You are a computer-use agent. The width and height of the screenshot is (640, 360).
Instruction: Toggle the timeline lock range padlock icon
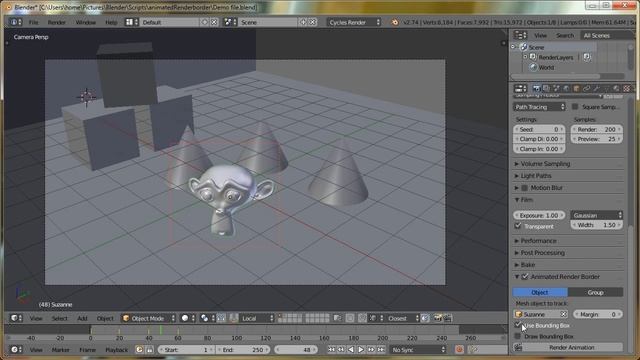click(x=149, y=349)
